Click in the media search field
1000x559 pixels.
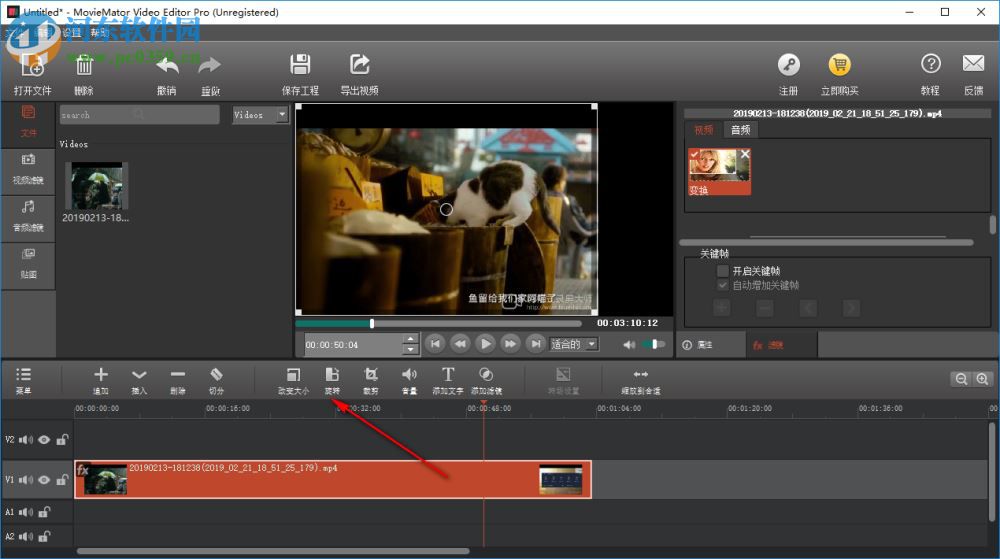pyautogui.click(x=140, y=115)
